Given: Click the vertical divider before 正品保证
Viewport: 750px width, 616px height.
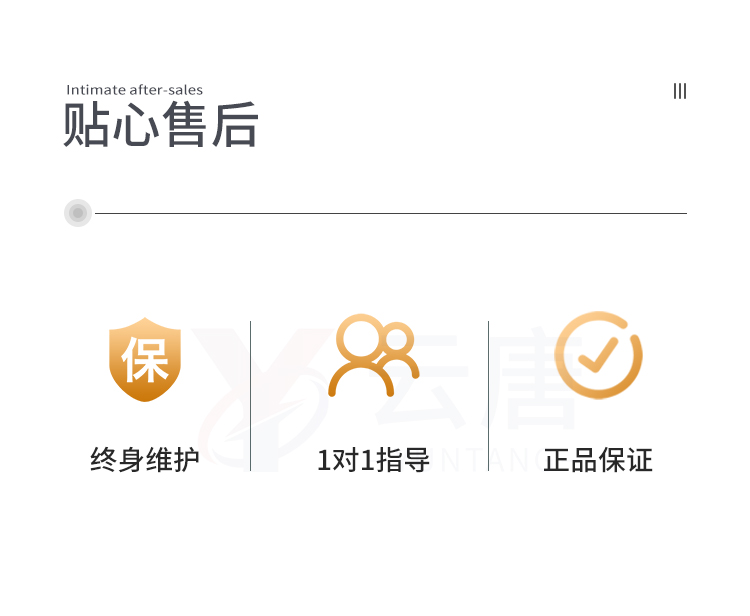Looking at the screenshot, I should pyautogui.click(x=488, y=396).
